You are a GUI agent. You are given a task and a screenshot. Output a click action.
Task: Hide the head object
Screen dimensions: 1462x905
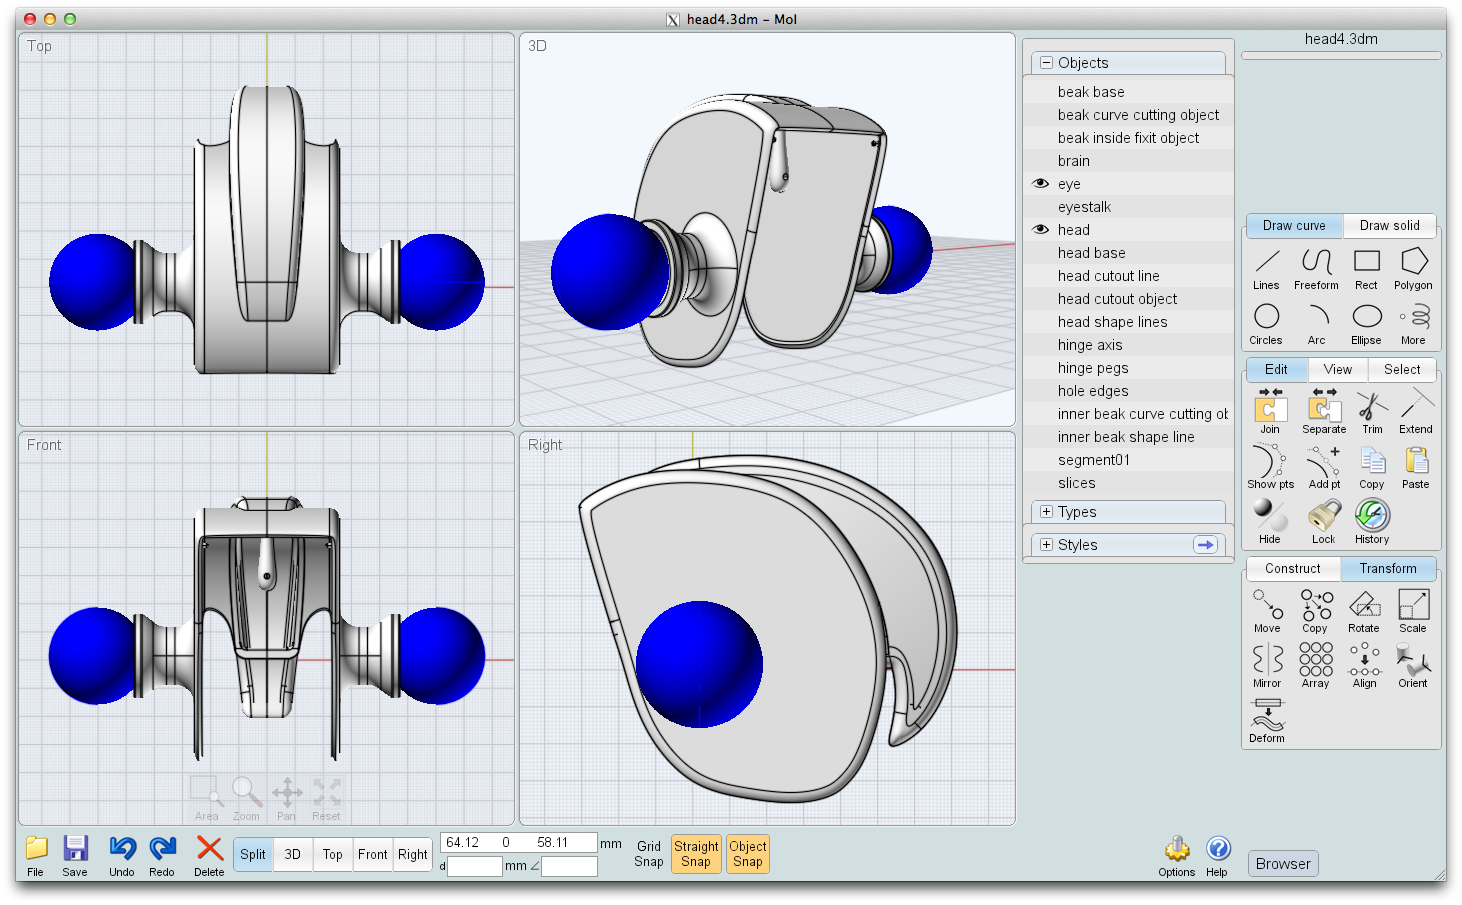(1040, 229)
